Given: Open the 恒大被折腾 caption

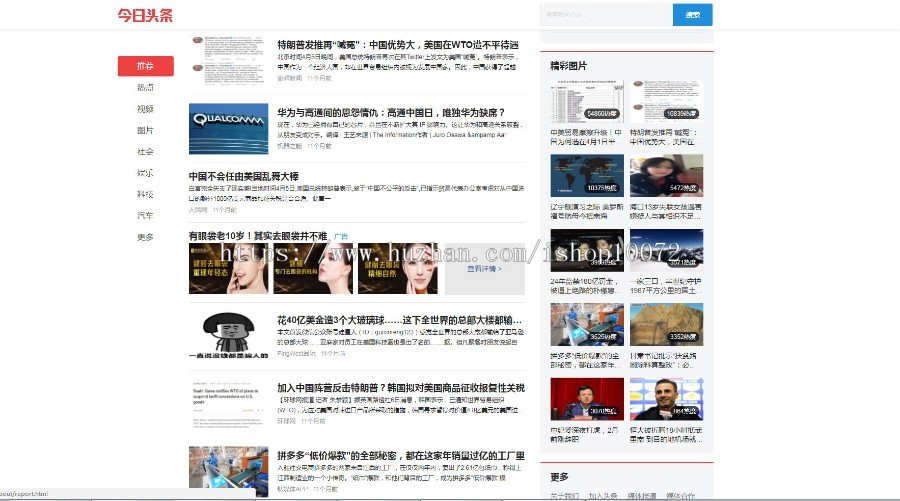Looking at the screenshot, I should (666, 434).
